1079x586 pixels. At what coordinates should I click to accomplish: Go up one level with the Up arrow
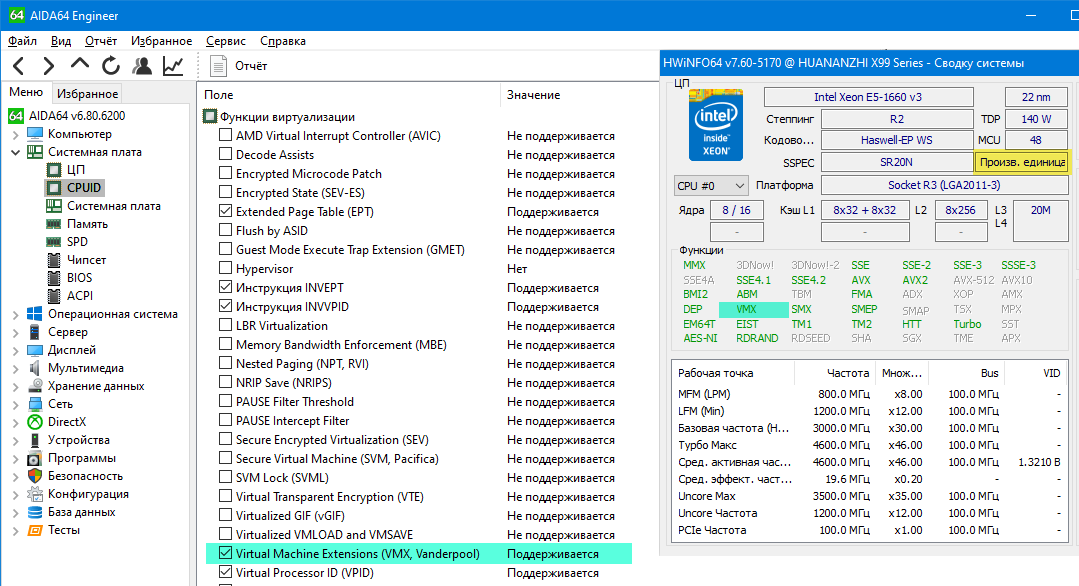(80, 65)
